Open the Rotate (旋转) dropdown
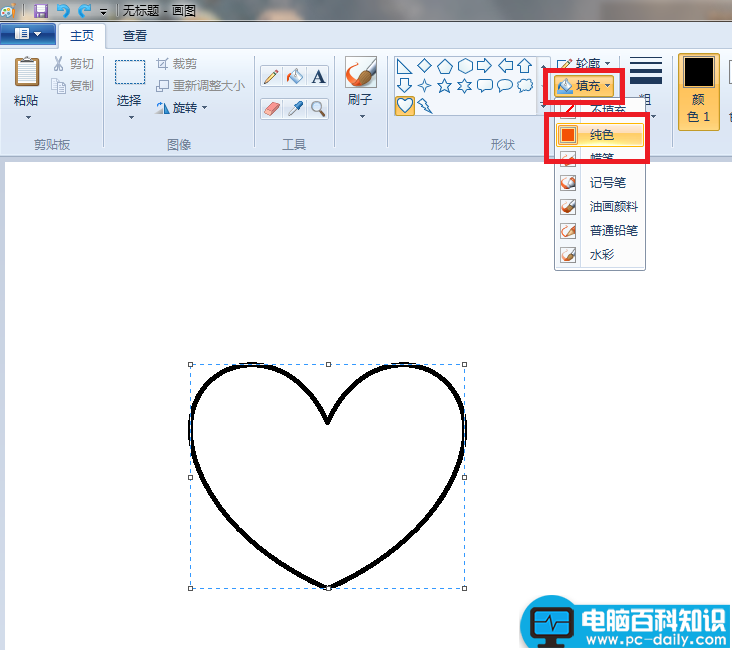Screen dimensions: 732x650 pos(182,108)
